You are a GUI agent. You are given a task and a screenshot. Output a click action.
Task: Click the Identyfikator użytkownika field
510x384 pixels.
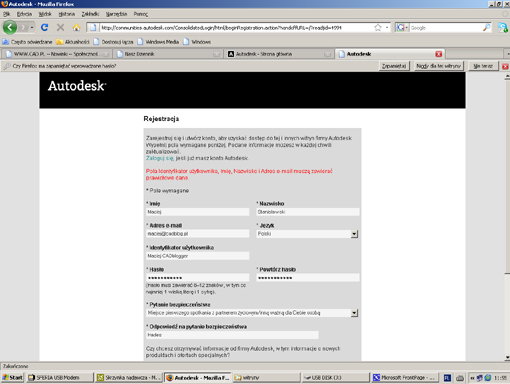[197, 256]
